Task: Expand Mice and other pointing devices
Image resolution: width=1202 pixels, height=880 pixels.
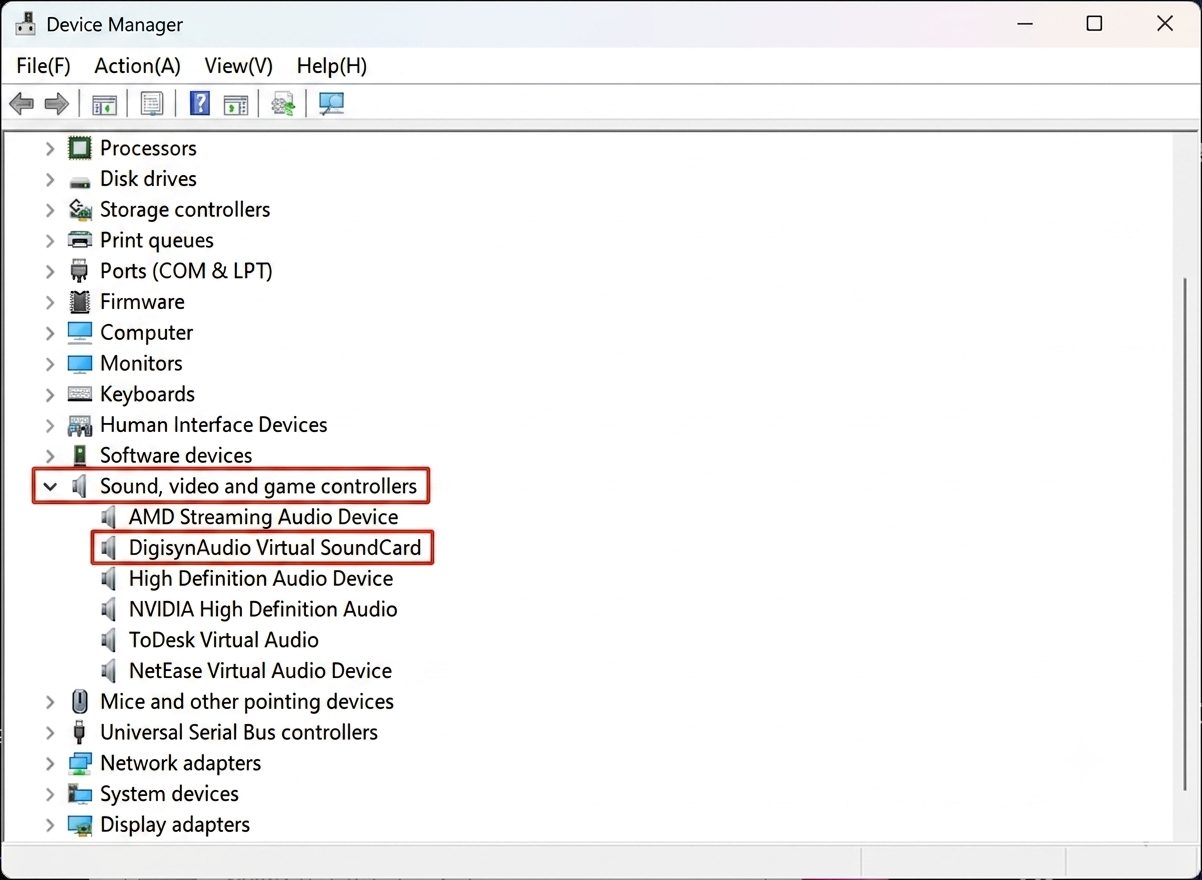Action: (49, 702)
